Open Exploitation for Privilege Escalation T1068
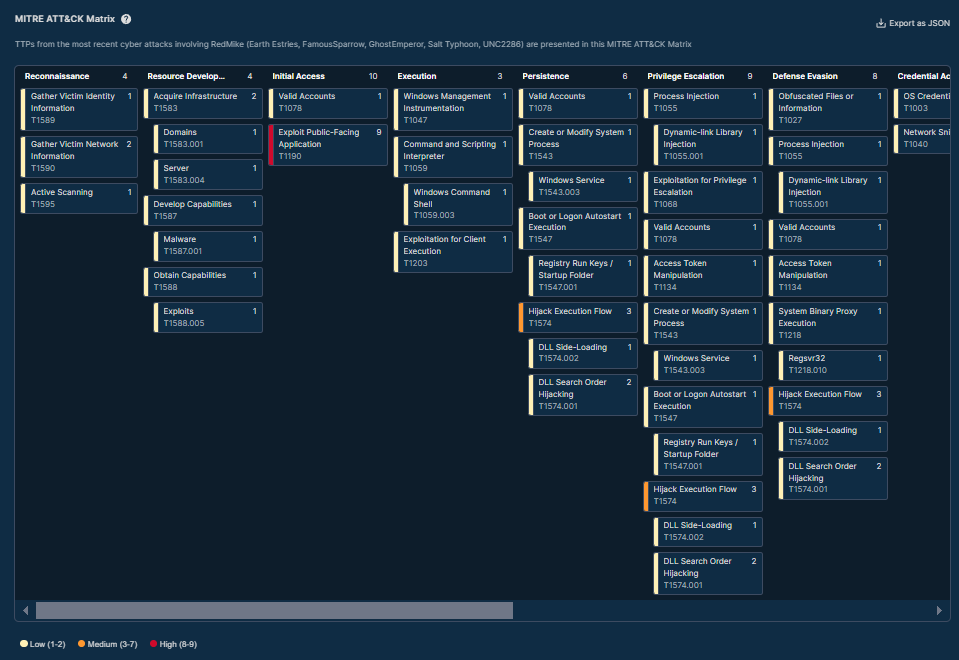959x660 pixels. [x=702, y=192]
